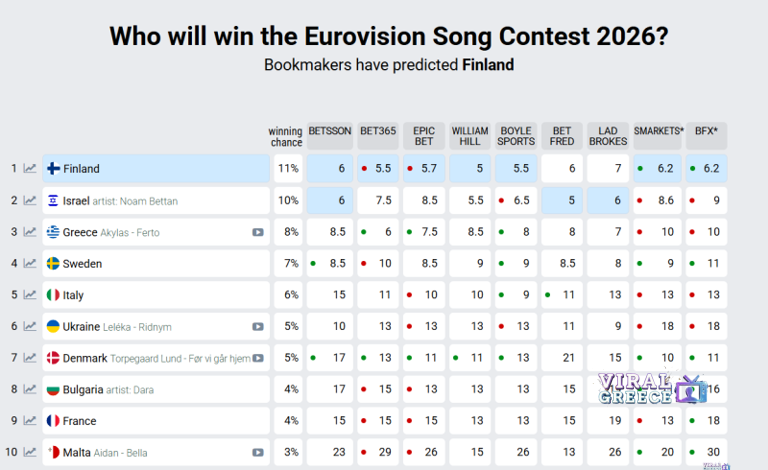Click the chart icon next to Italy's rank
Viewport: 768px width, 470px height.
click(x=30, y=296)
